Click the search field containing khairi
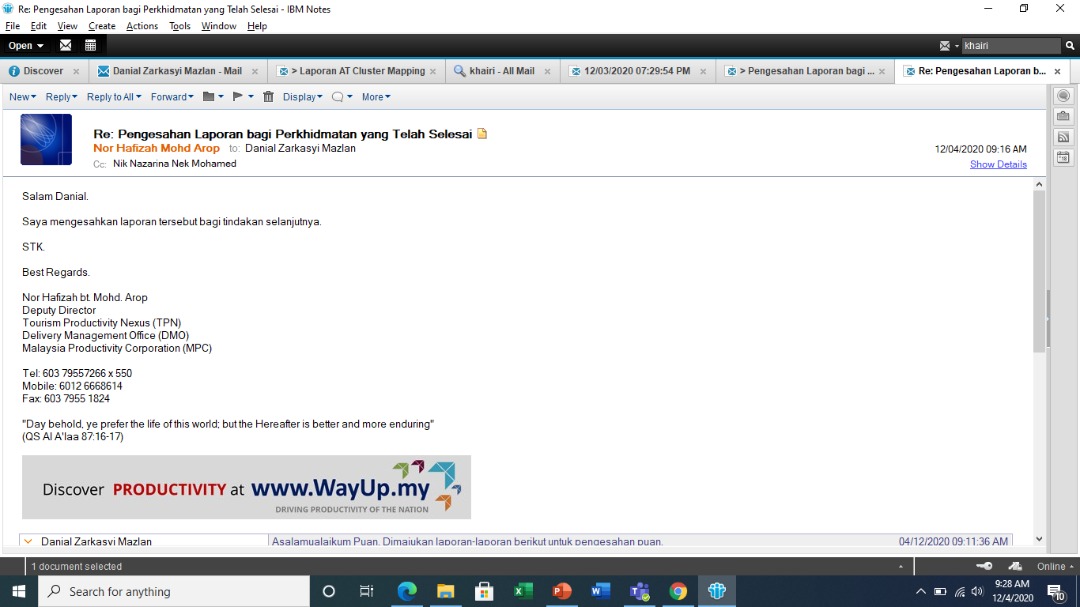 1009,45
